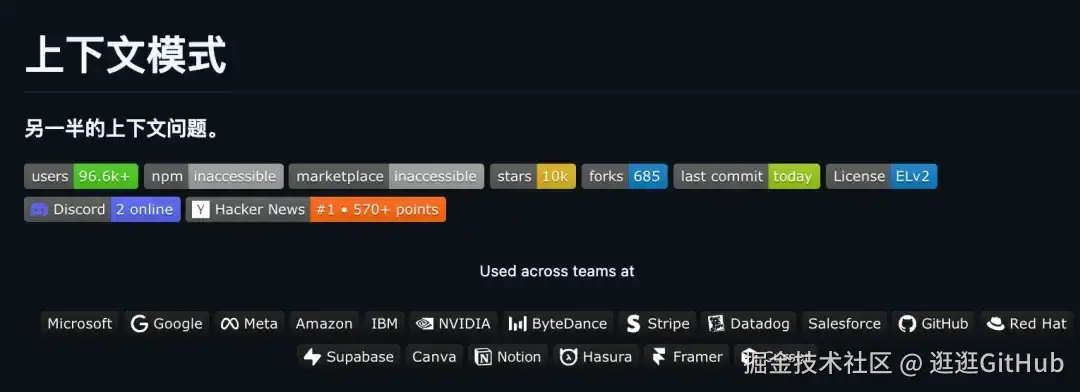1080x392 pixels.
Task: Open the forks 685 badge
Action: pos(625,176)
